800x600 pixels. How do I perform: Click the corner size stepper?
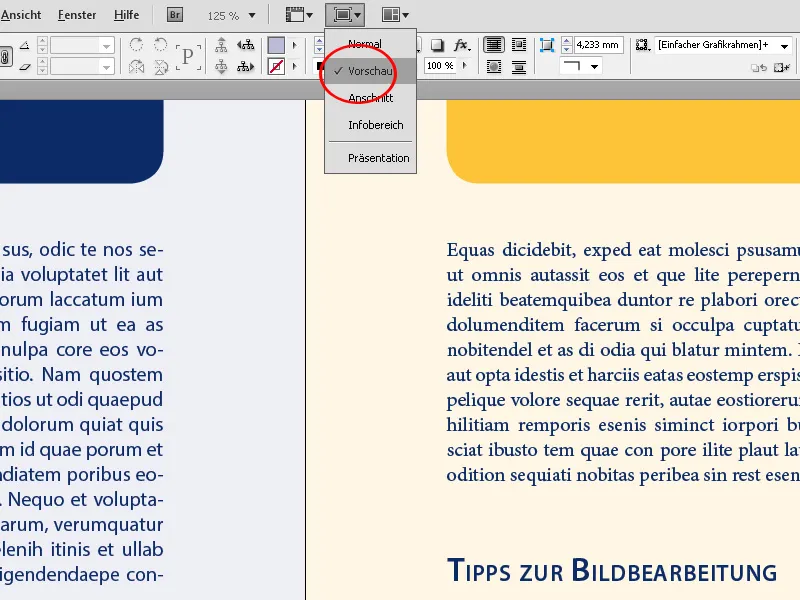coord(566,45)
